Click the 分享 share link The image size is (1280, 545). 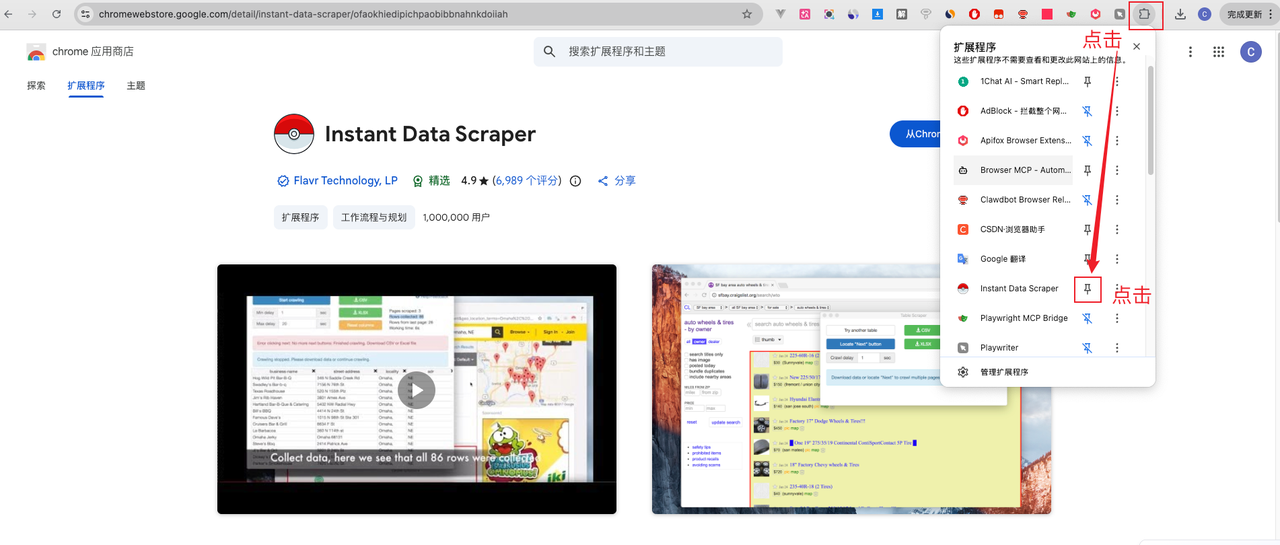[617, 181]
